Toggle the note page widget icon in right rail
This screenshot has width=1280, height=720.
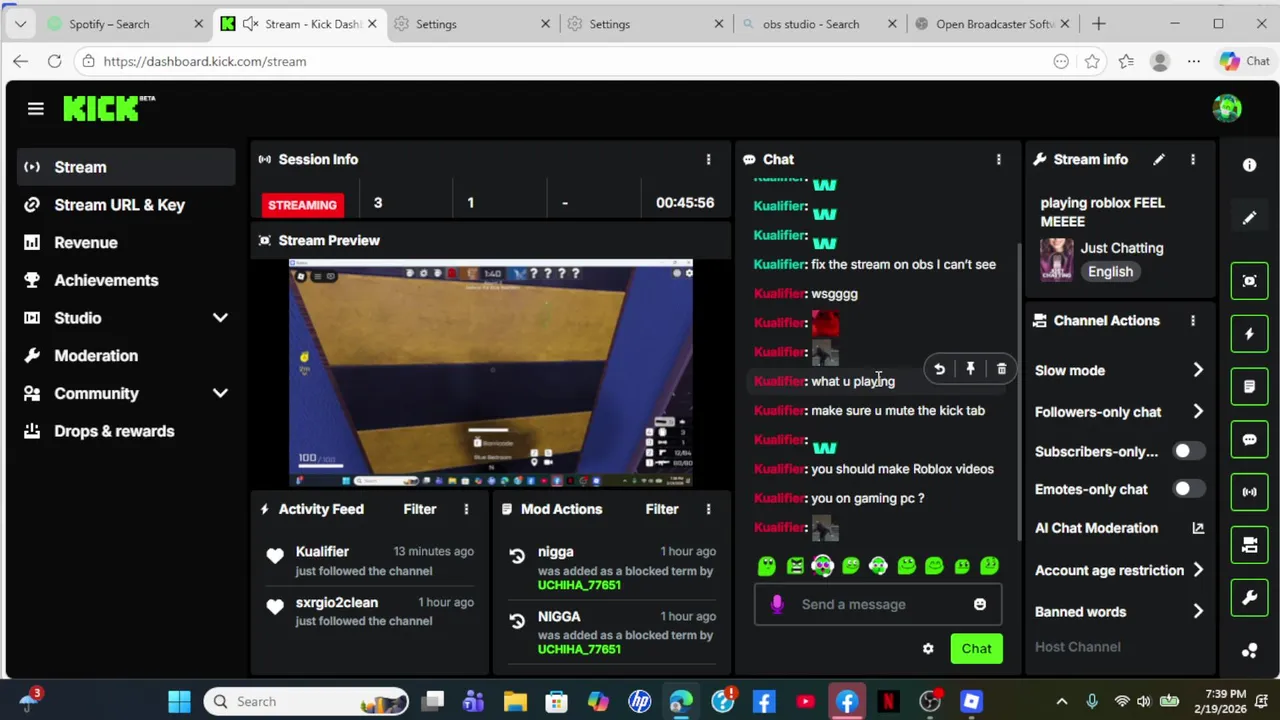1249,387
